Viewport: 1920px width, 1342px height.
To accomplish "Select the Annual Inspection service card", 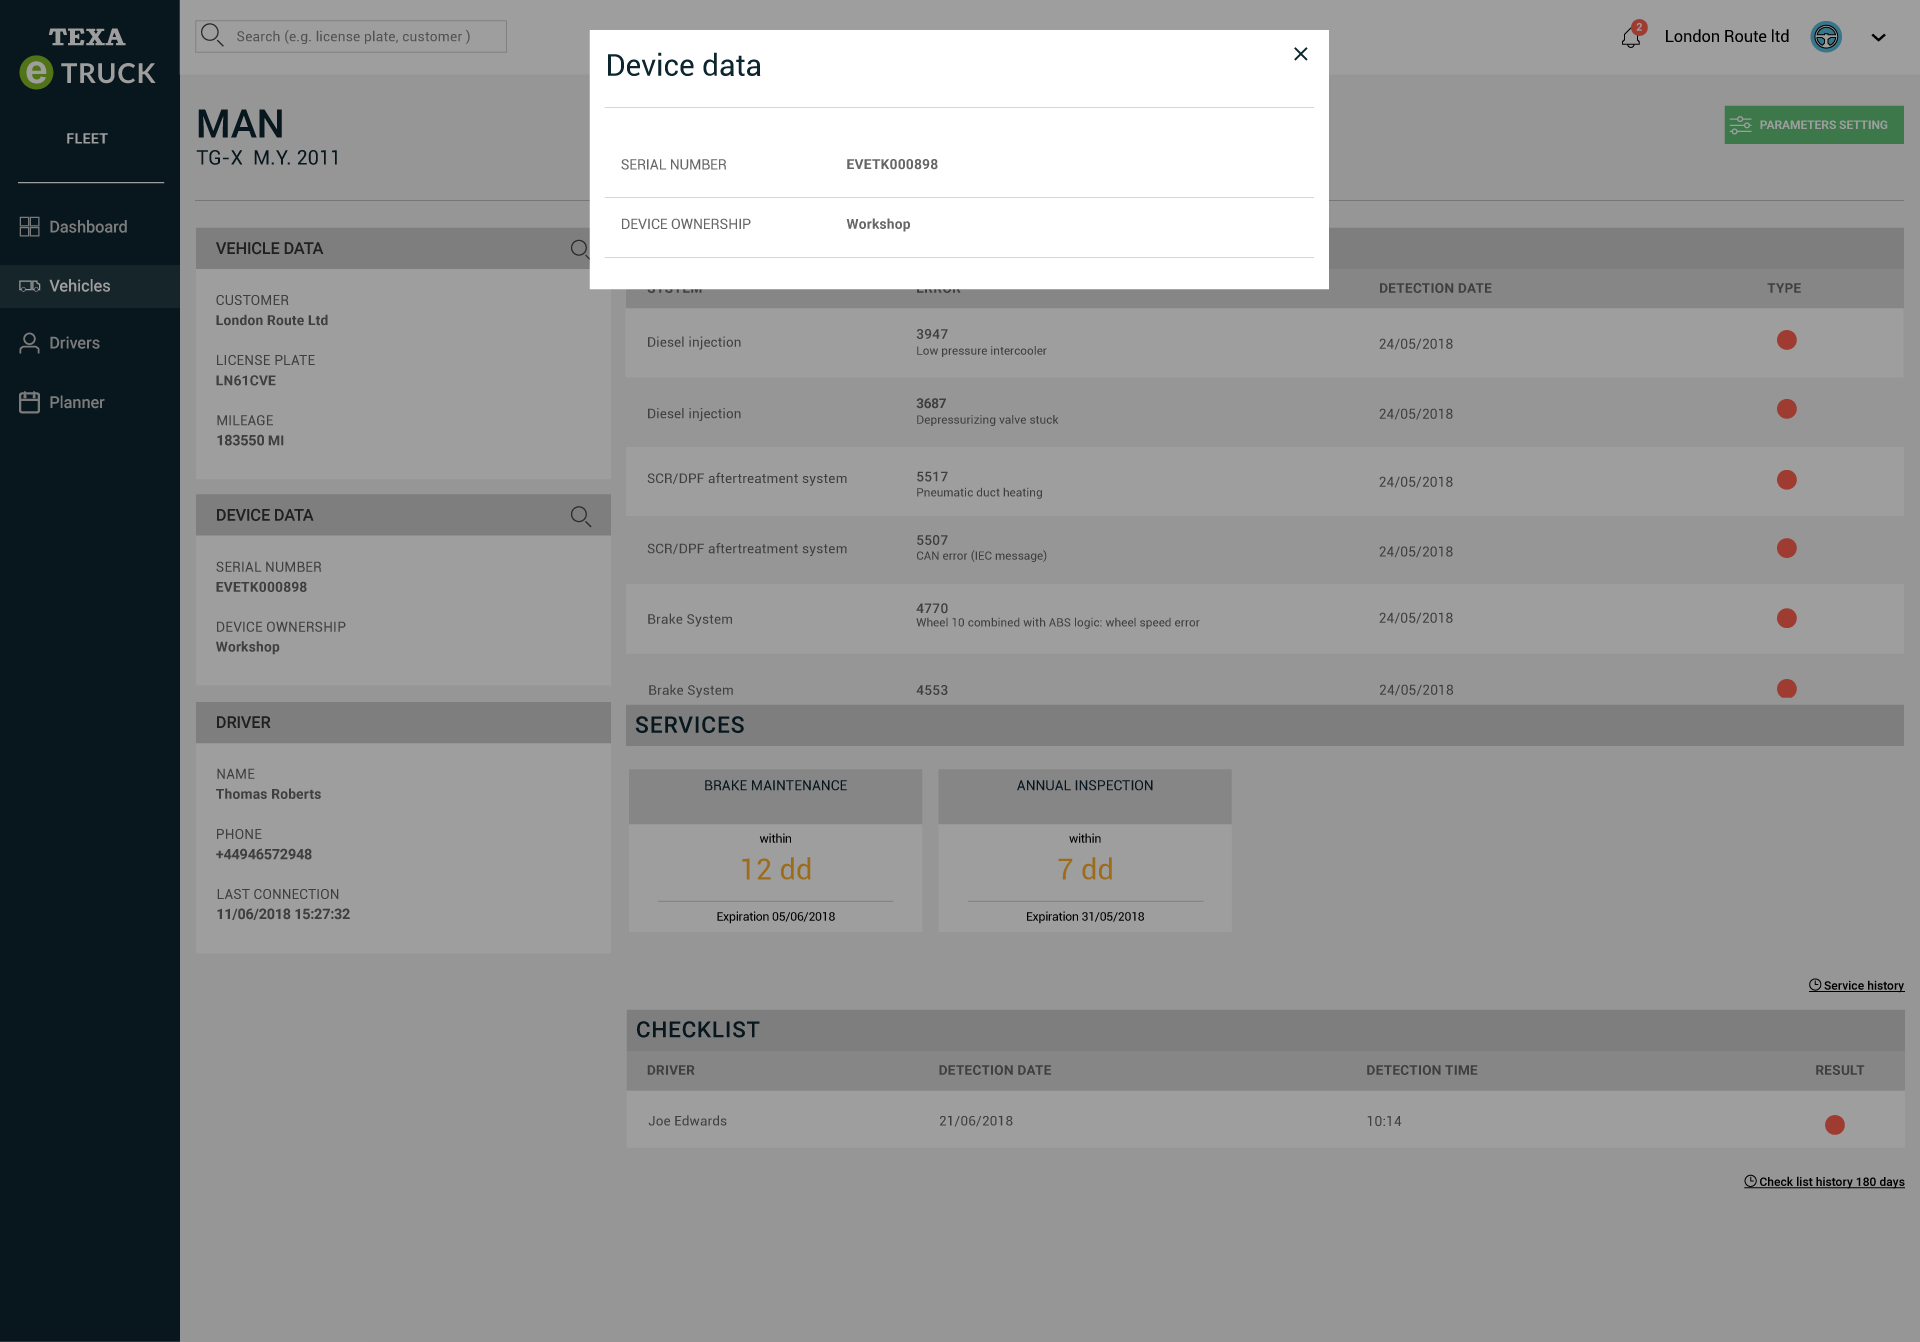I will pyautogui.click(x=1085, y=850).
